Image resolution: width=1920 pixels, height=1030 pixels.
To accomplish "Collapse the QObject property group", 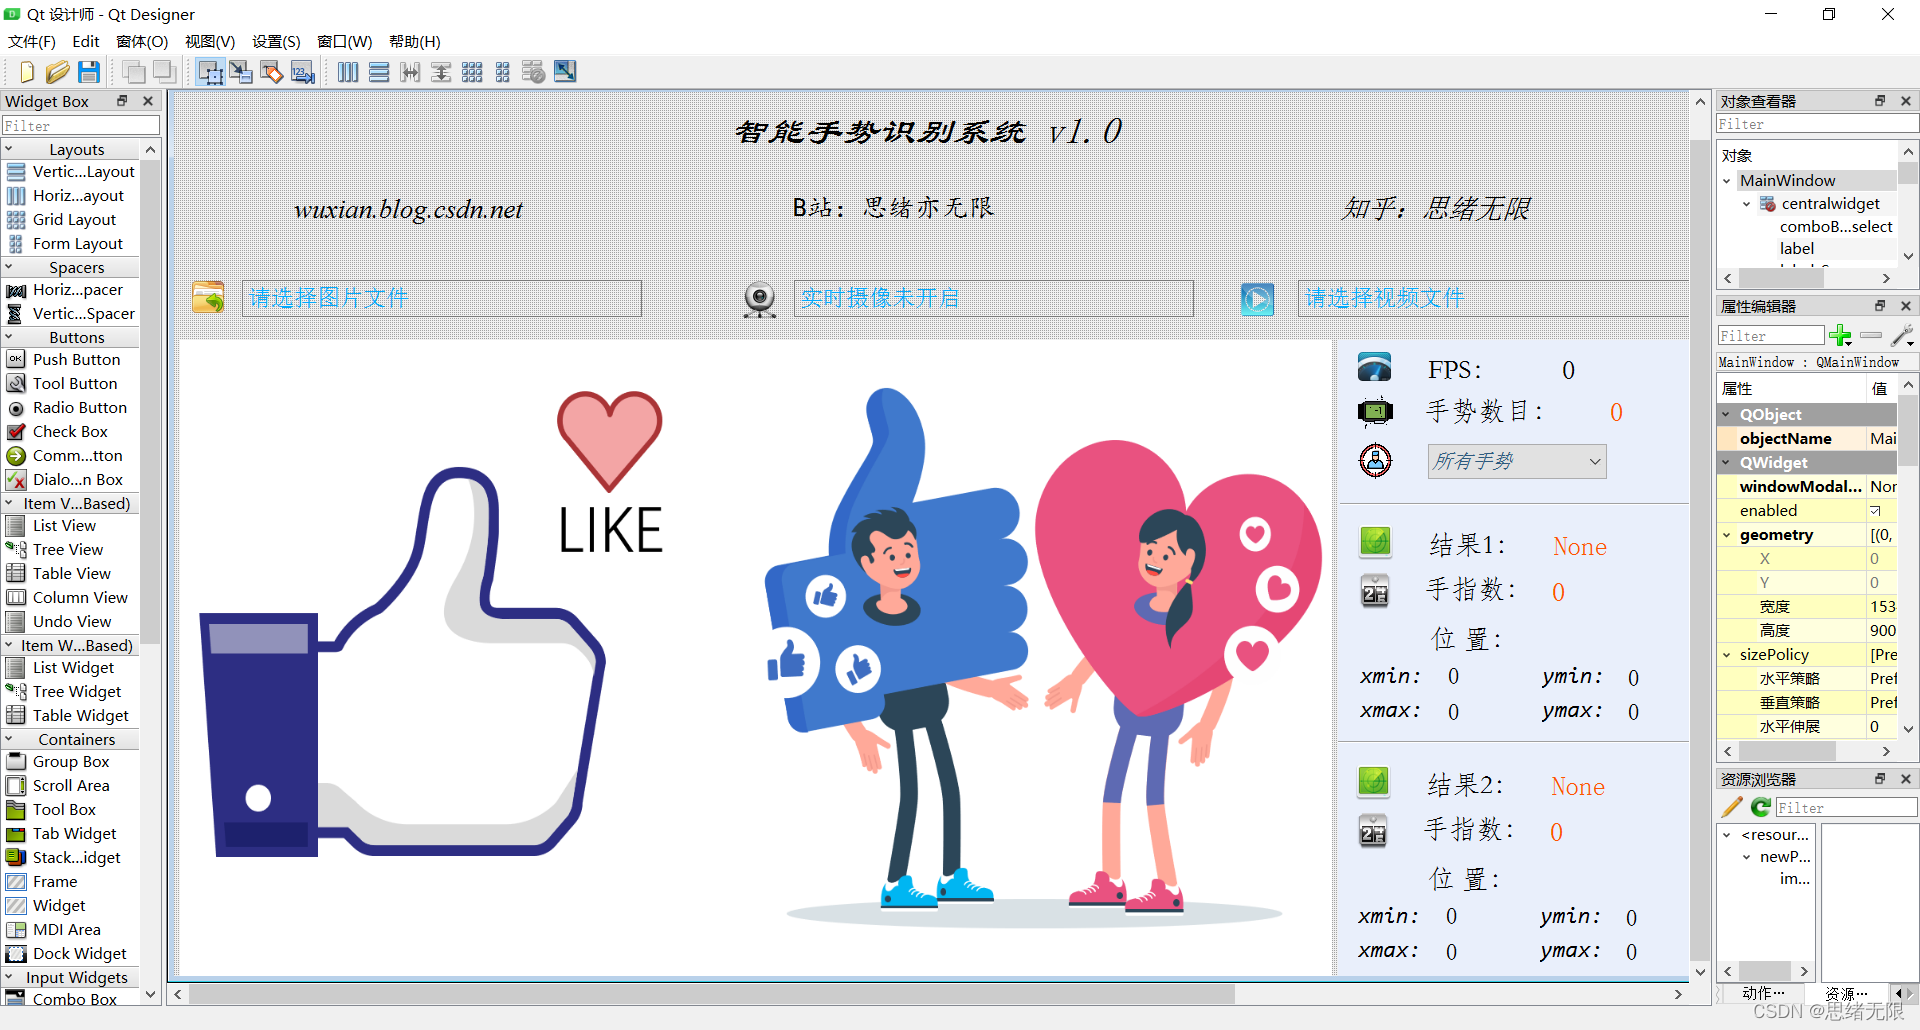I will [1727, 414].
